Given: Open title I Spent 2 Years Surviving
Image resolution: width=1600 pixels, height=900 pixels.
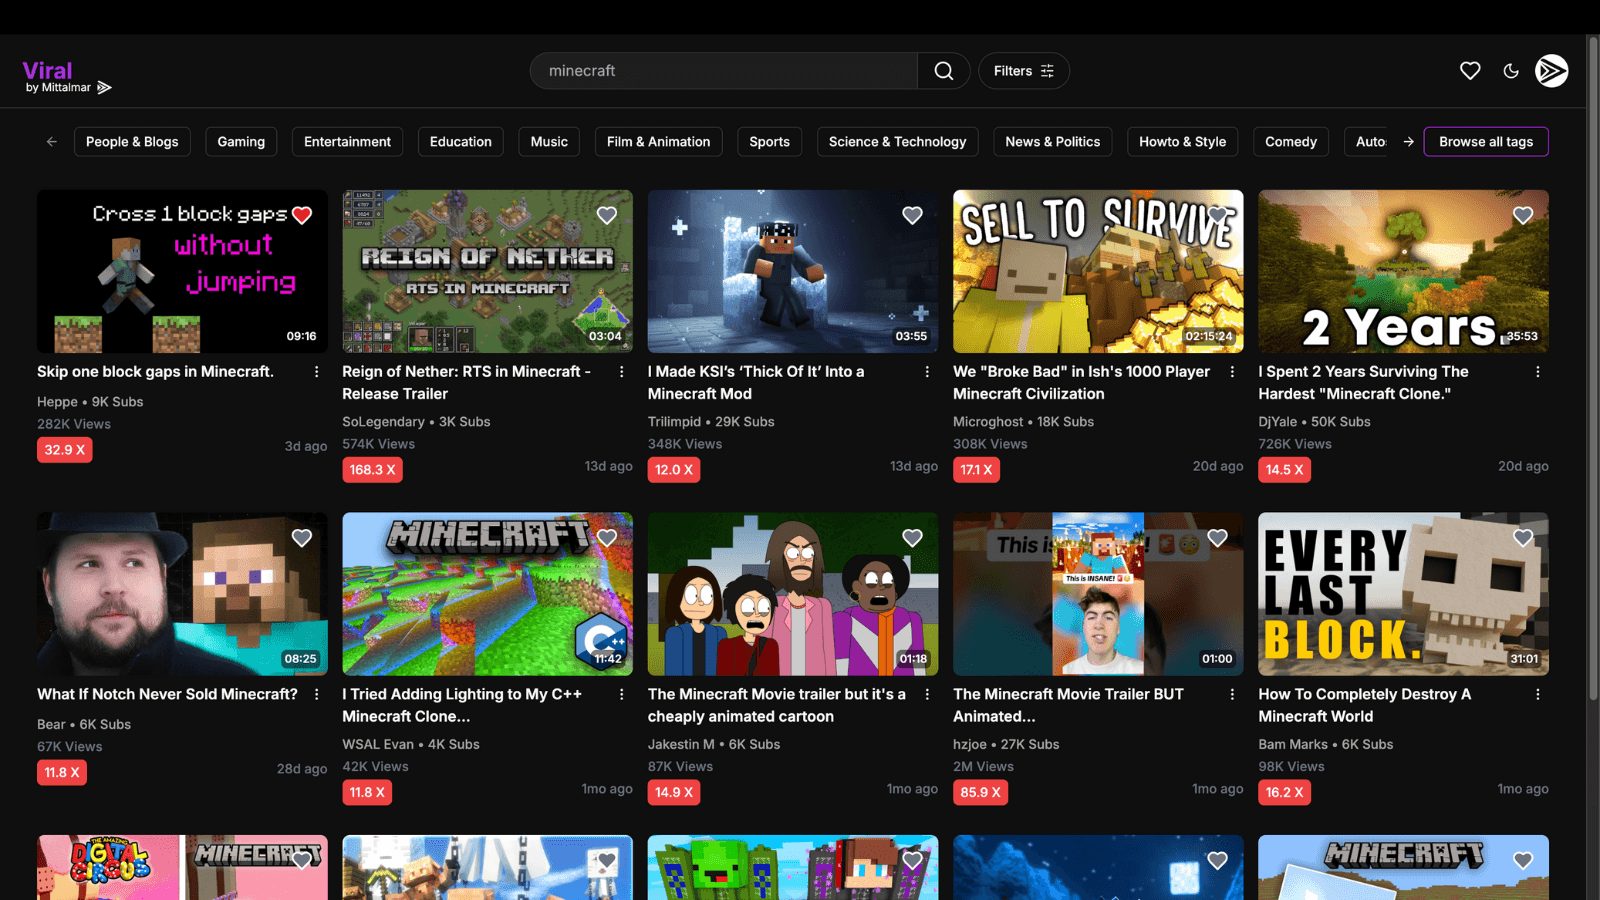Looking at the screenshot, I should tap(1363, 382).
